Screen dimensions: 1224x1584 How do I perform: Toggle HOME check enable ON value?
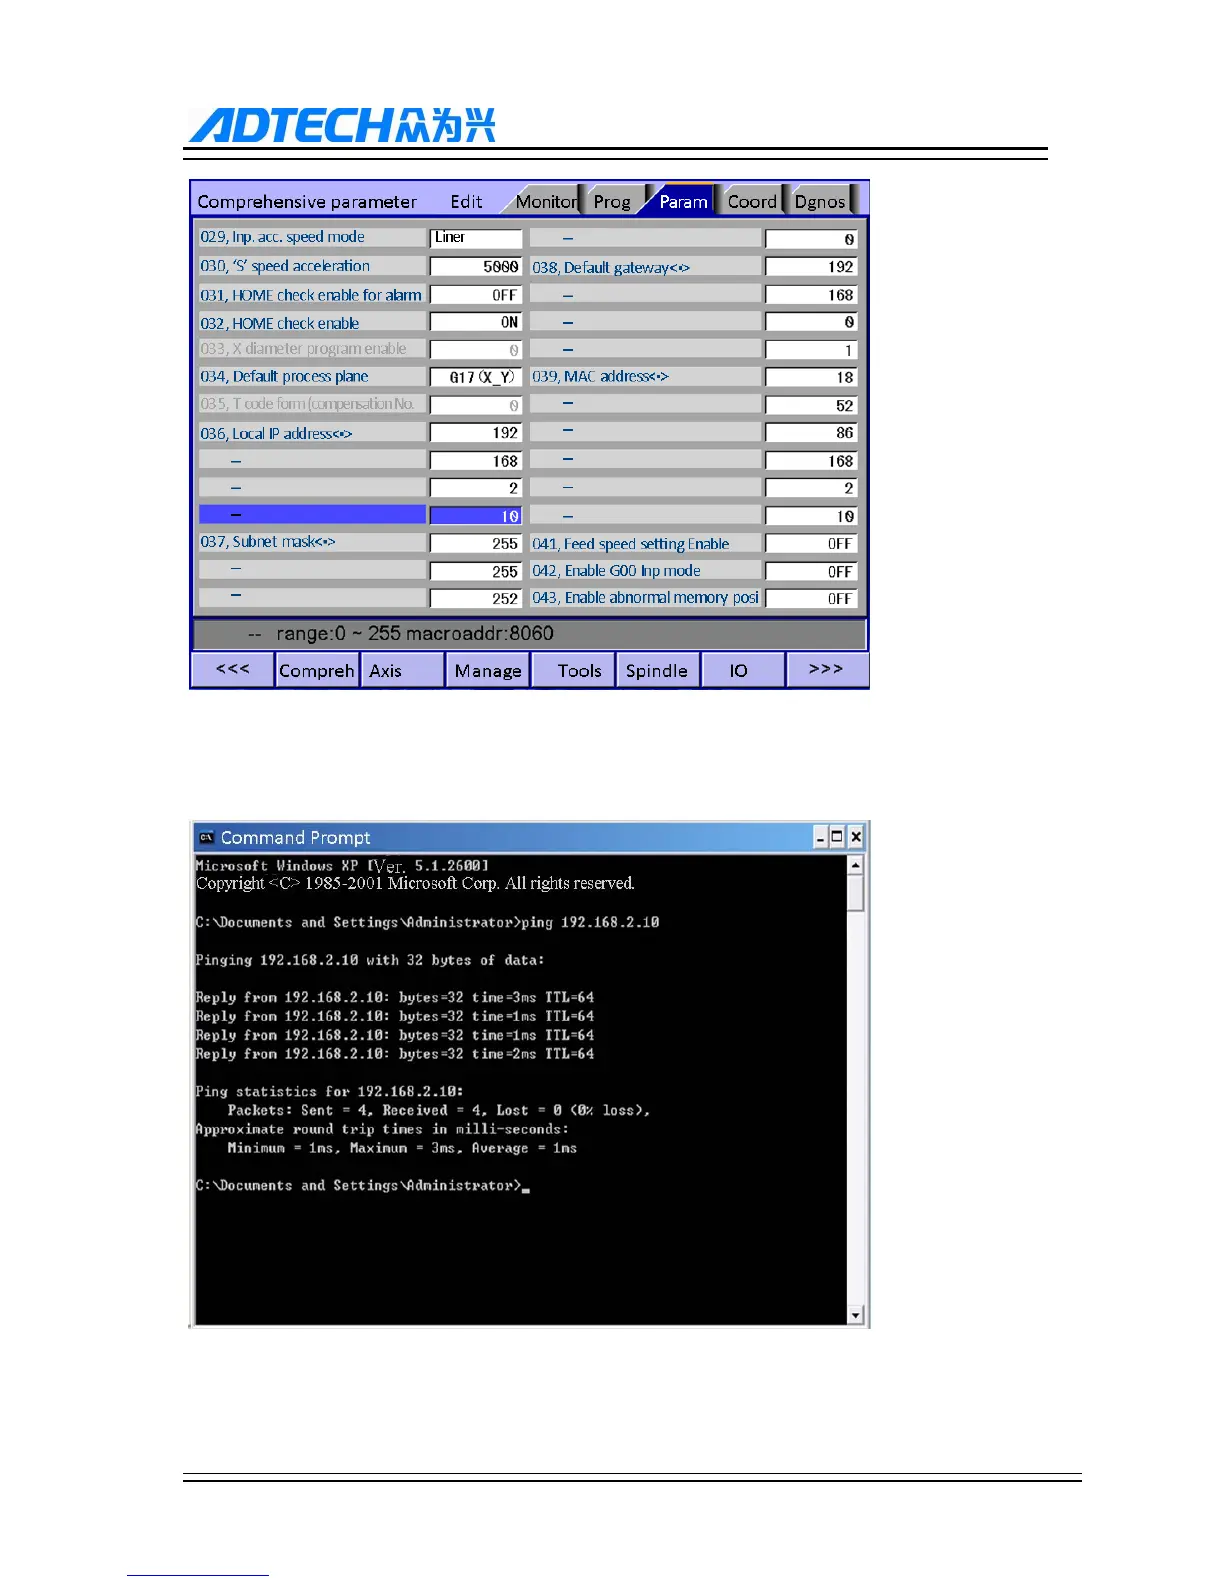tap(476, 322)
